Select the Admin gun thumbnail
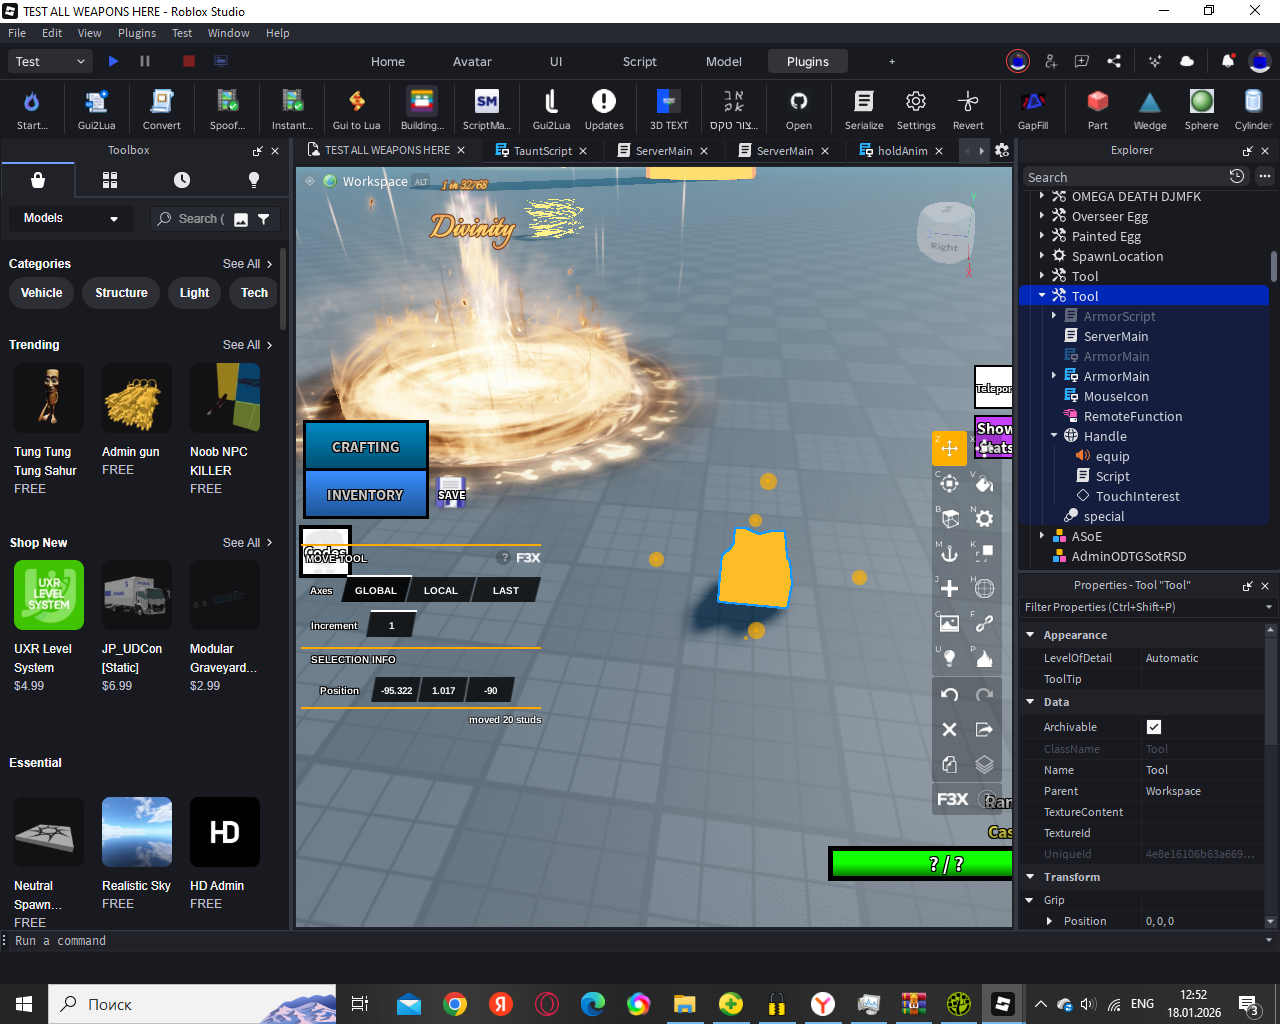1280x1024 pixels. [x=137, y=398]
